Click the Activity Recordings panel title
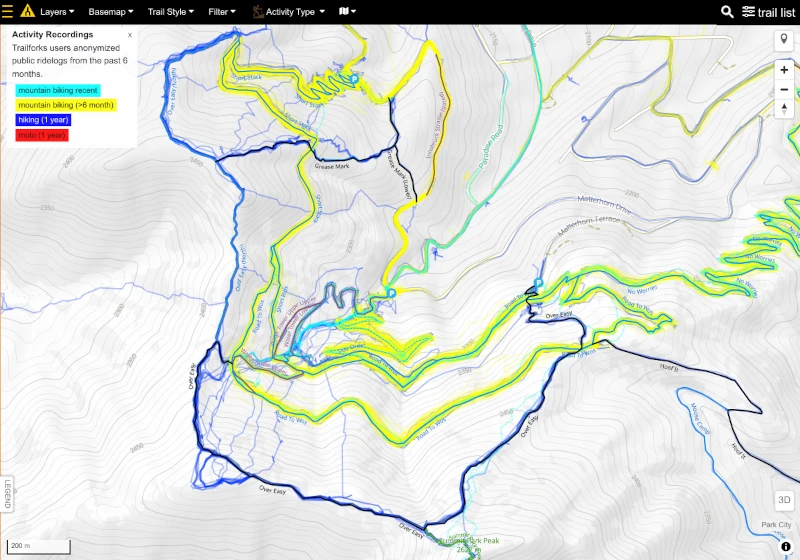This screenshot has width=800, height=560. [53, 35]
